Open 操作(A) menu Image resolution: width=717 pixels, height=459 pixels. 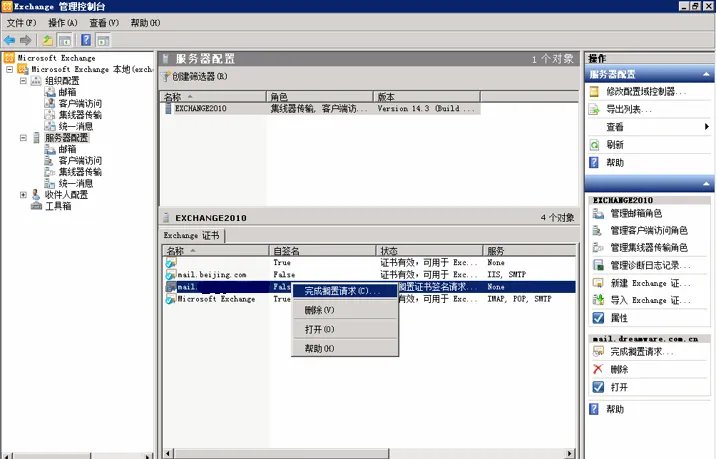(63, 23)
